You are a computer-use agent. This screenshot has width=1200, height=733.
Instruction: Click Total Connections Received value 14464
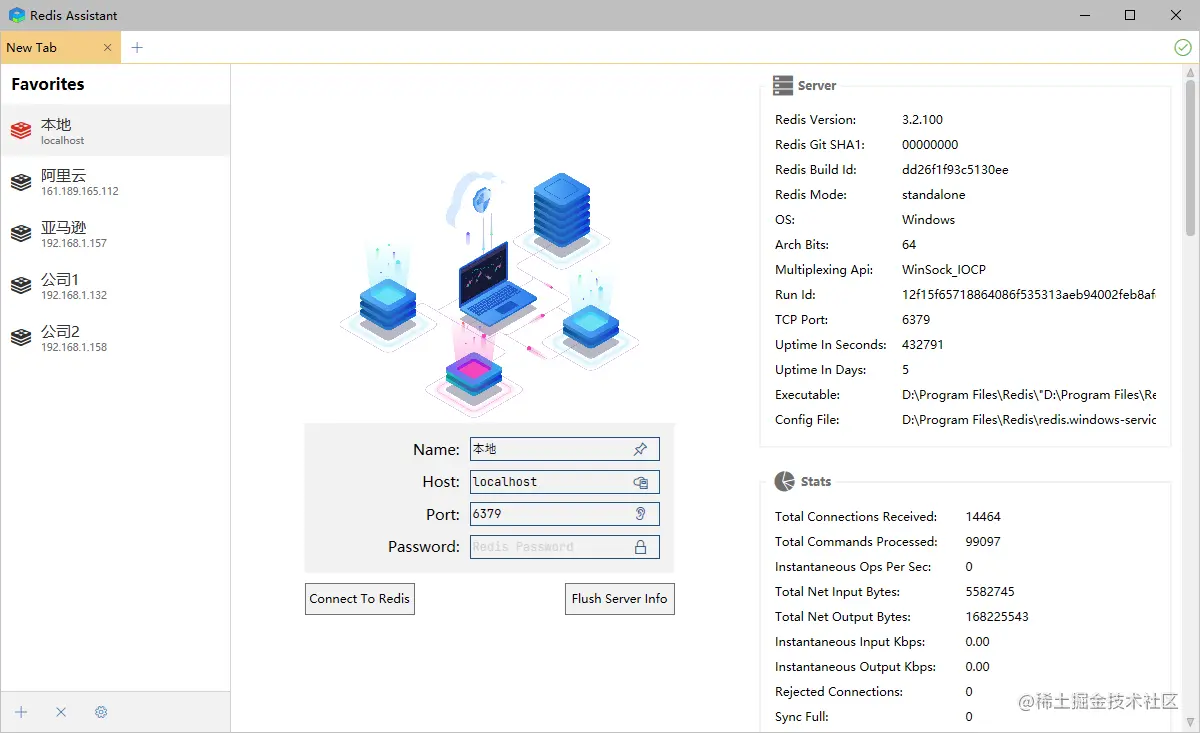(983, 517)
